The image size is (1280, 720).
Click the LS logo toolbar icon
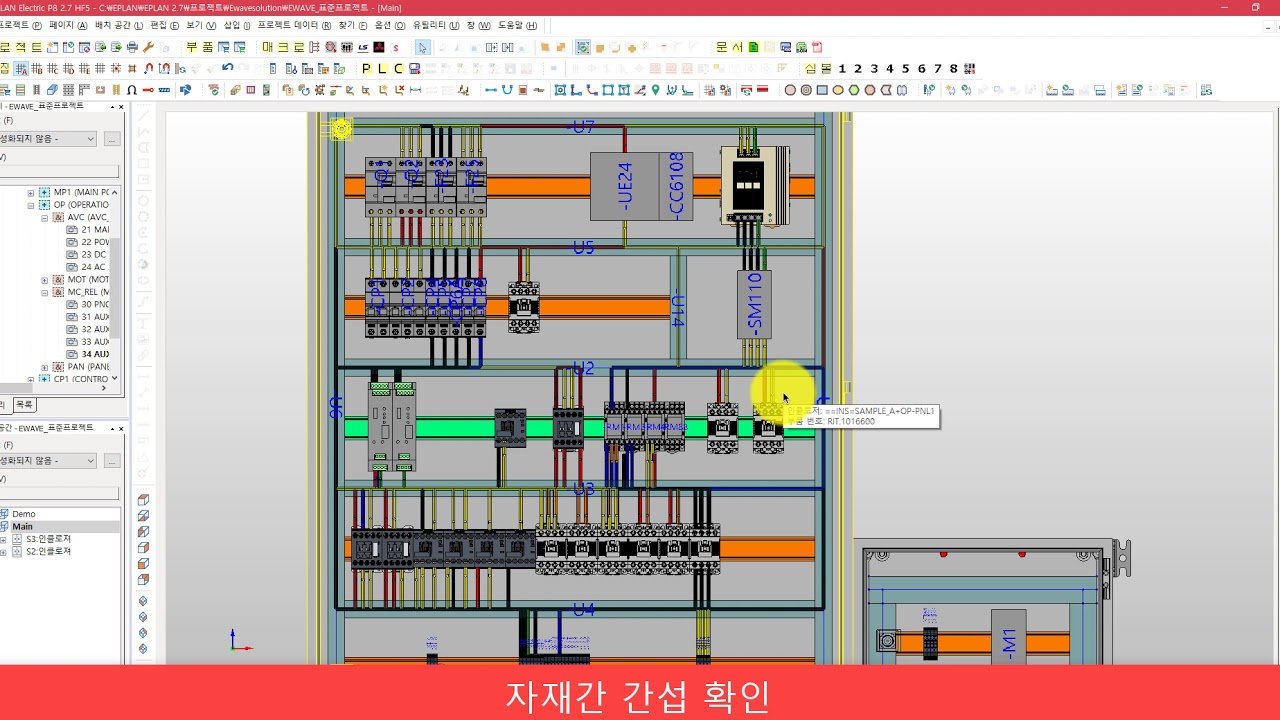363,47
